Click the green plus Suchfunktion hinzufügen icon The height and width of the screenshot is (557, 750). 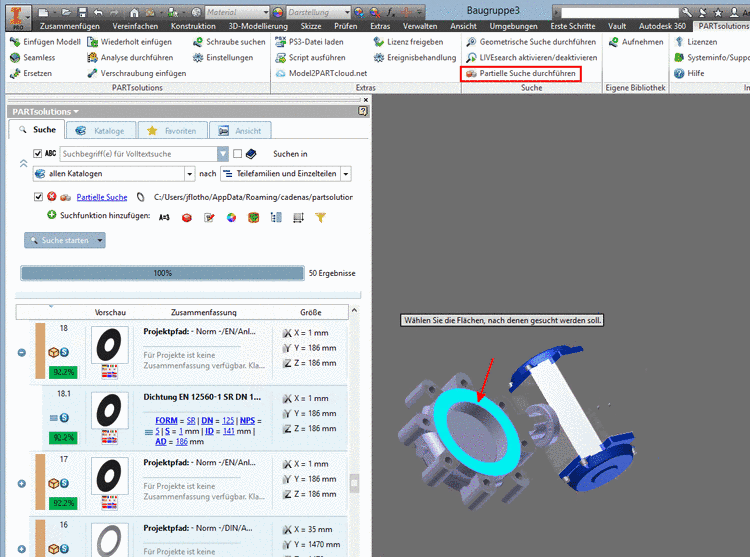coord(52,215)
